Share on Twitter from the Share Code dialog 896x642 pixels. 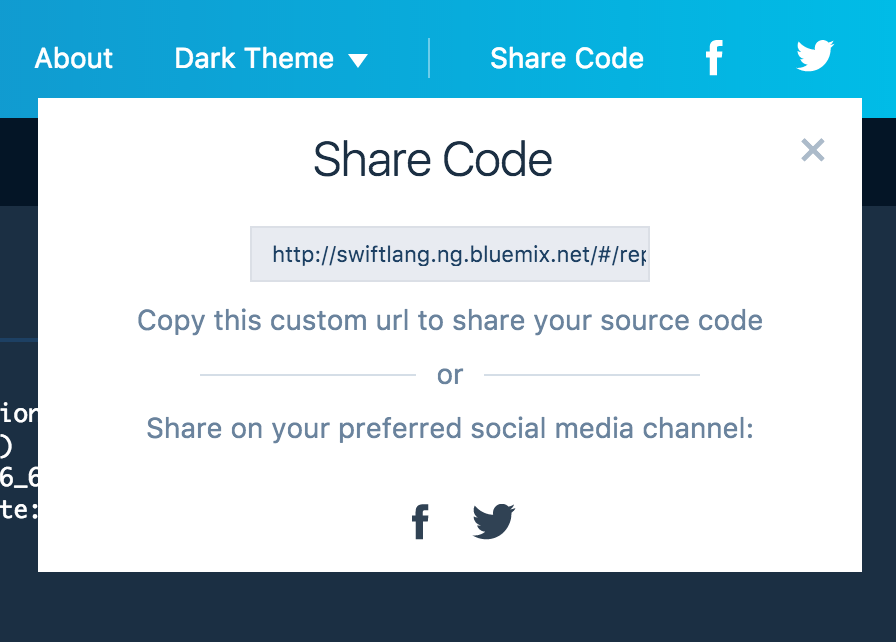point(494,521)
